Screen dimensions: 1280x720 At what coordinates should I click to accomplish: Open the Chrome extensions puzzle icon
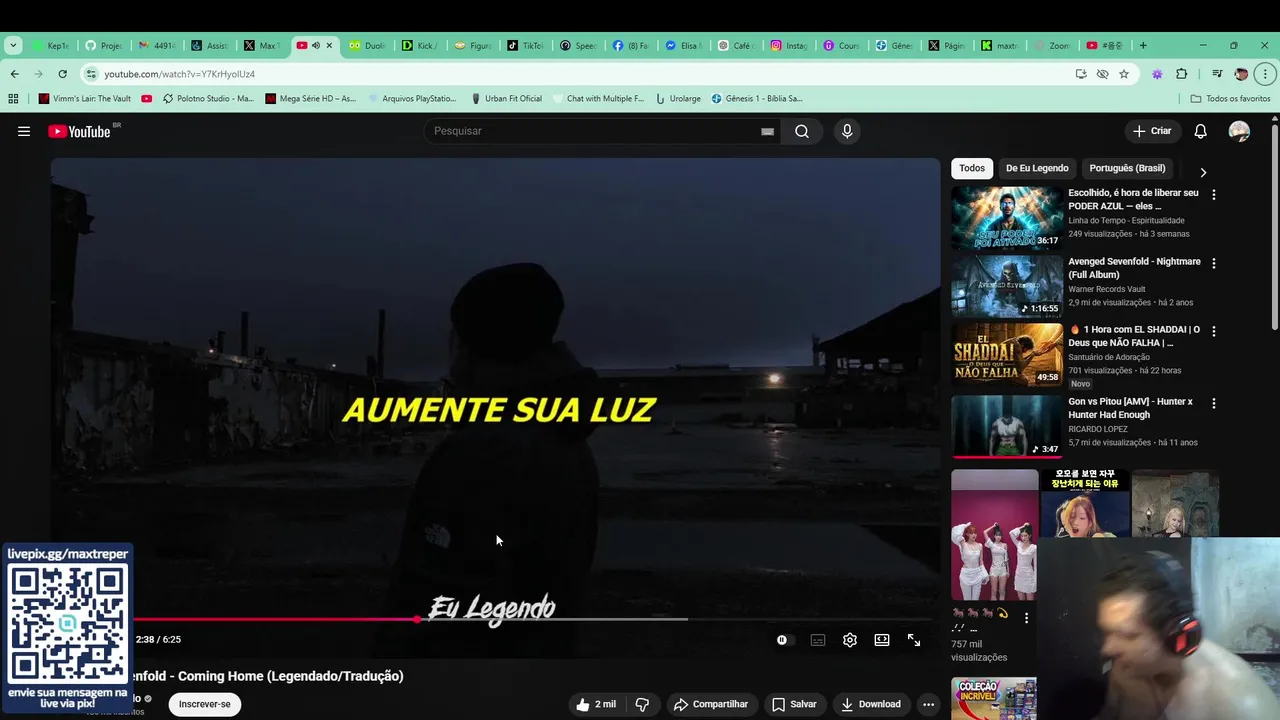1182,74
